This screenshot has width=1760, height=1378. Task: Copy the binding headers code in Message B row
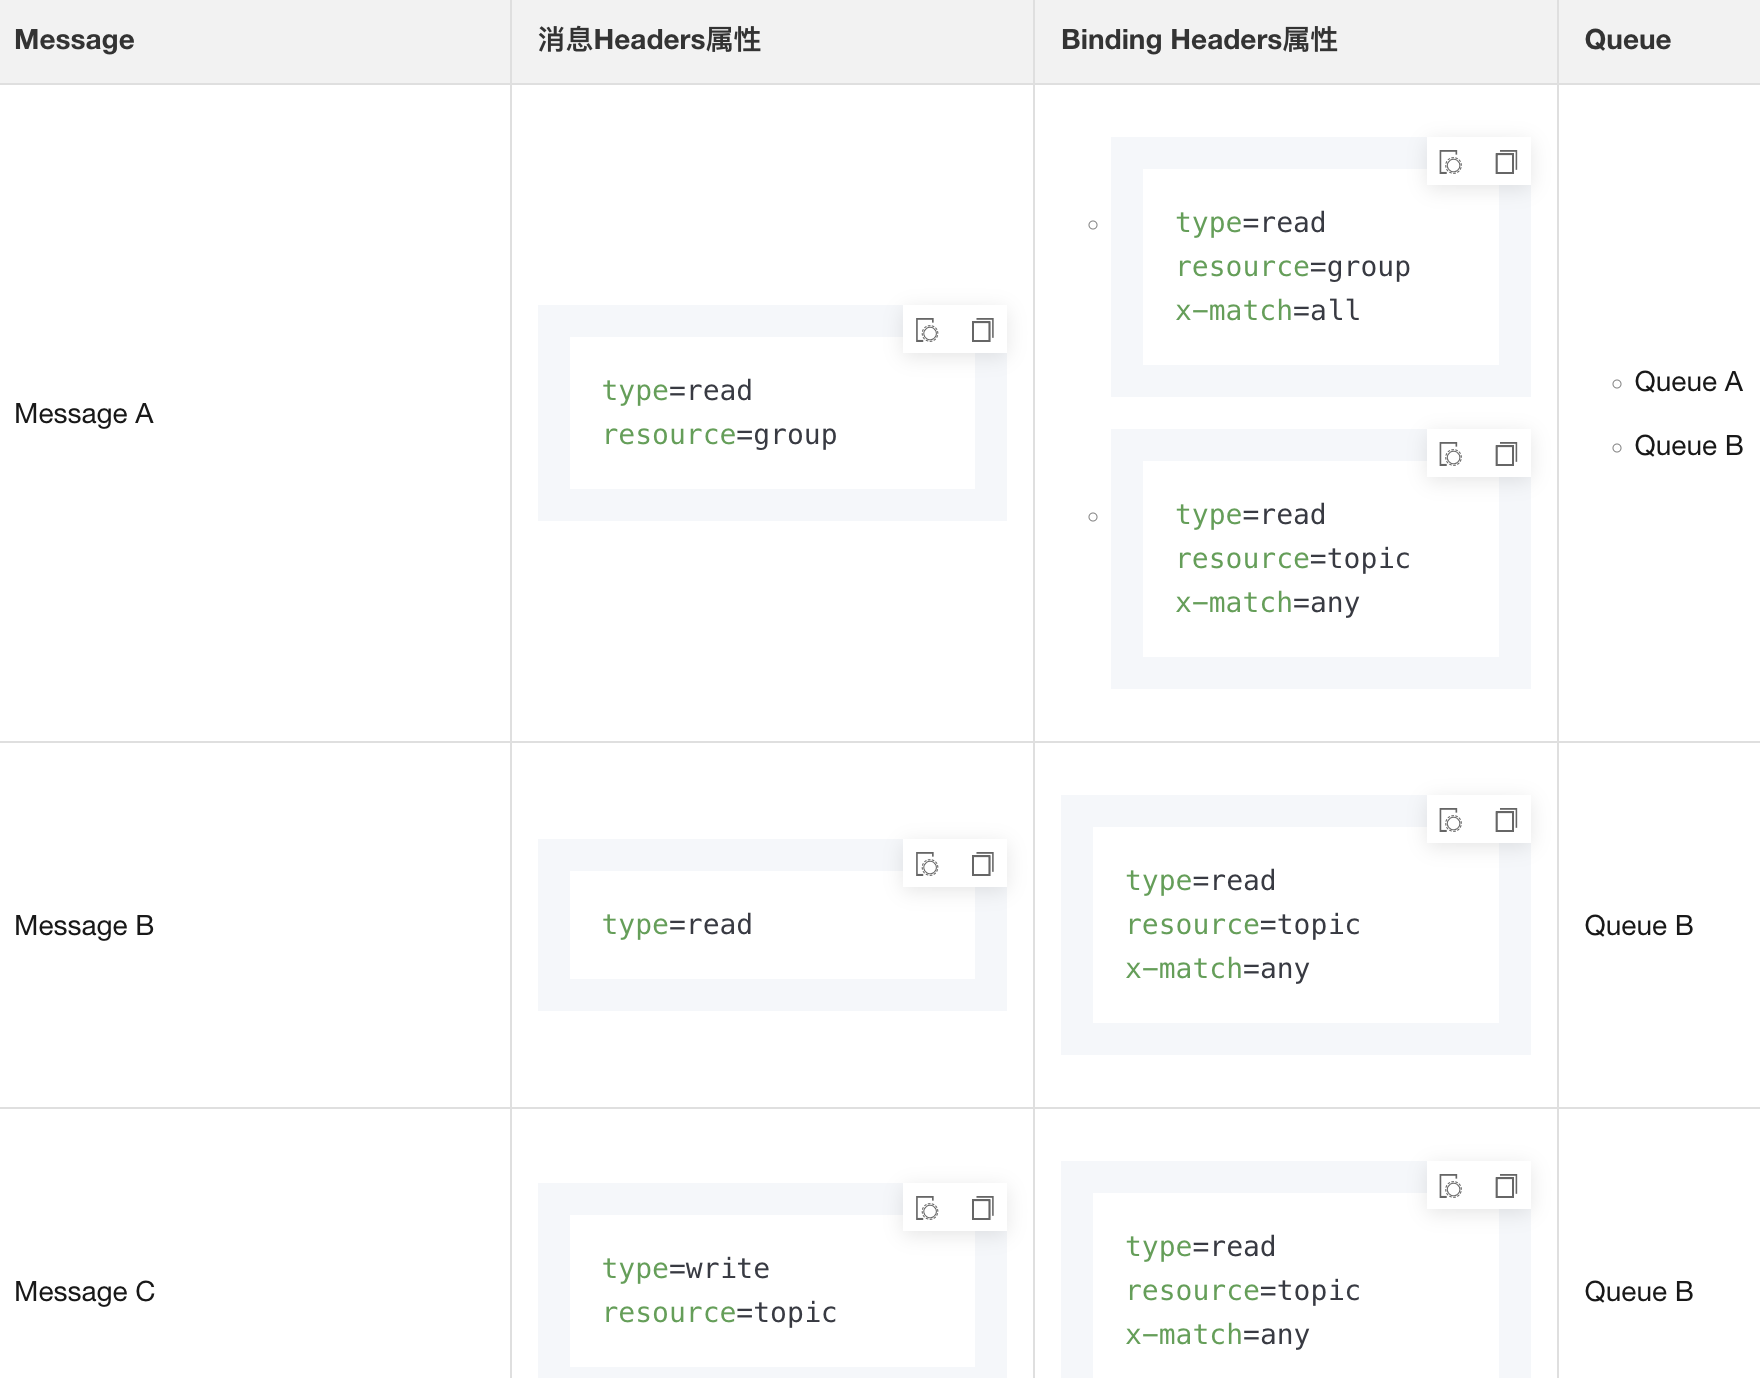coord(1505,820)
